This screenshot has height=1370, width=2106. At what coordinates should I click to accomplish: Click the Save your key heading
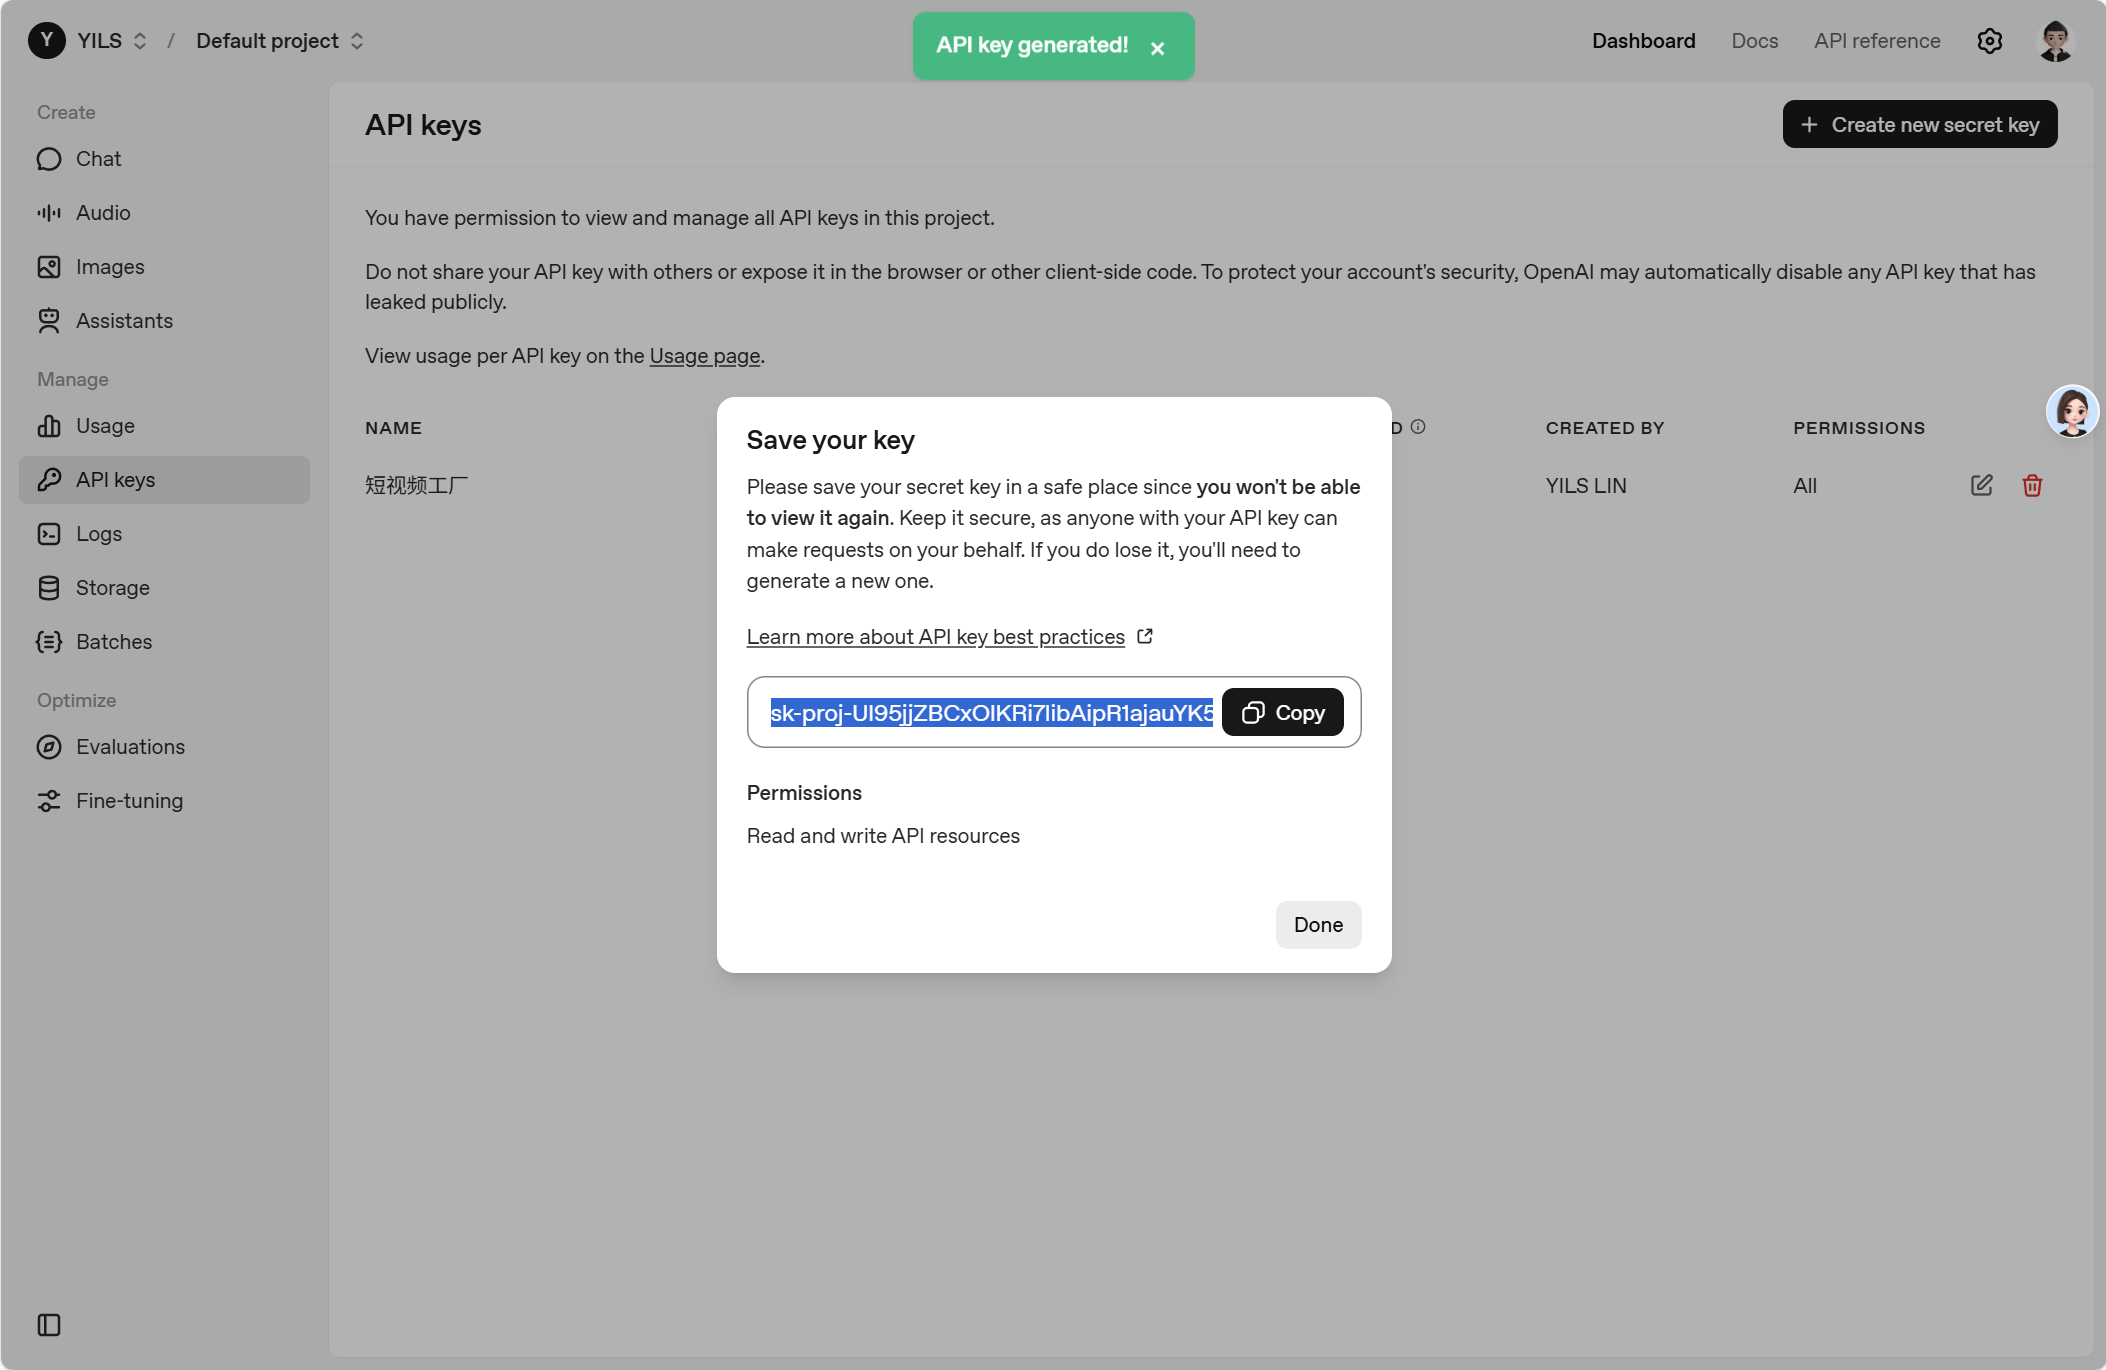click(x=831, y=440)
